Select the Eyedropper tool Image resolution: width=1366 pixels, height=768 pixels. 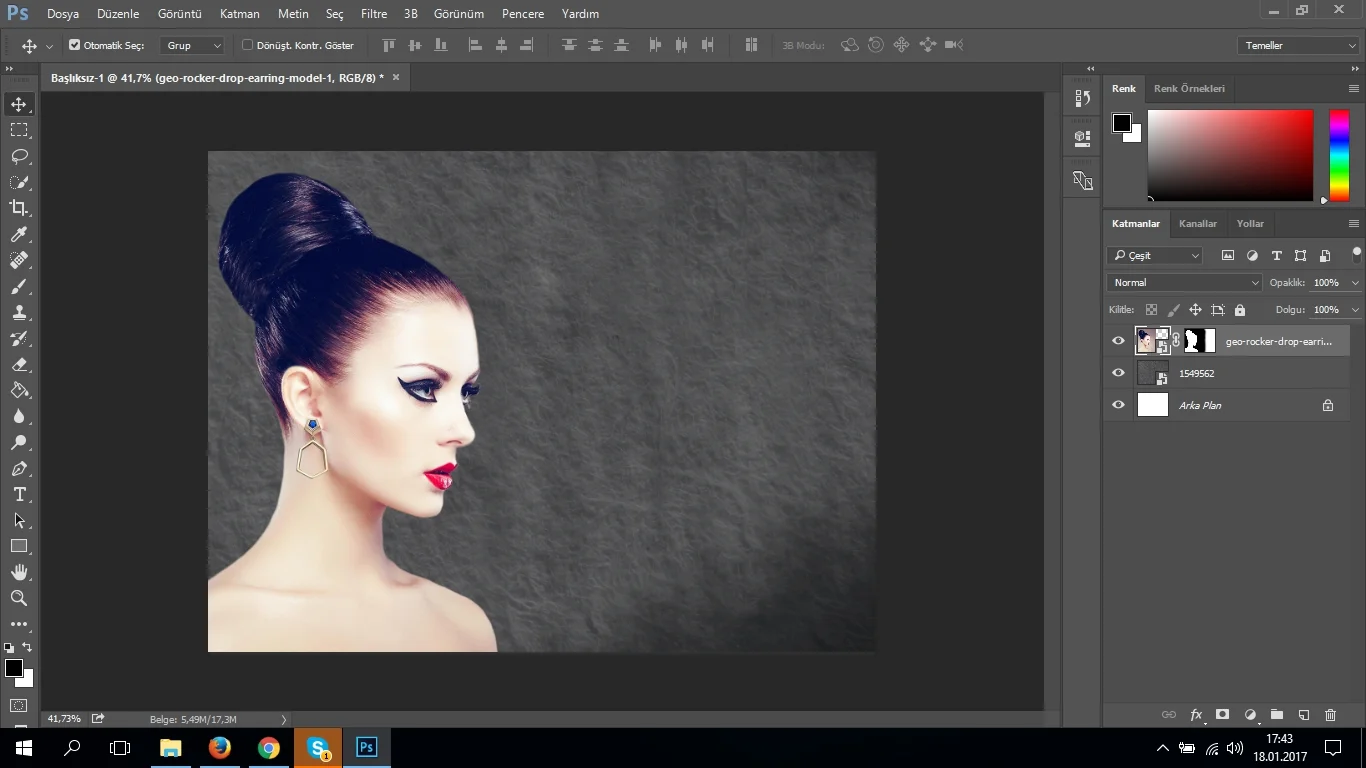click(x=19, y=234)
